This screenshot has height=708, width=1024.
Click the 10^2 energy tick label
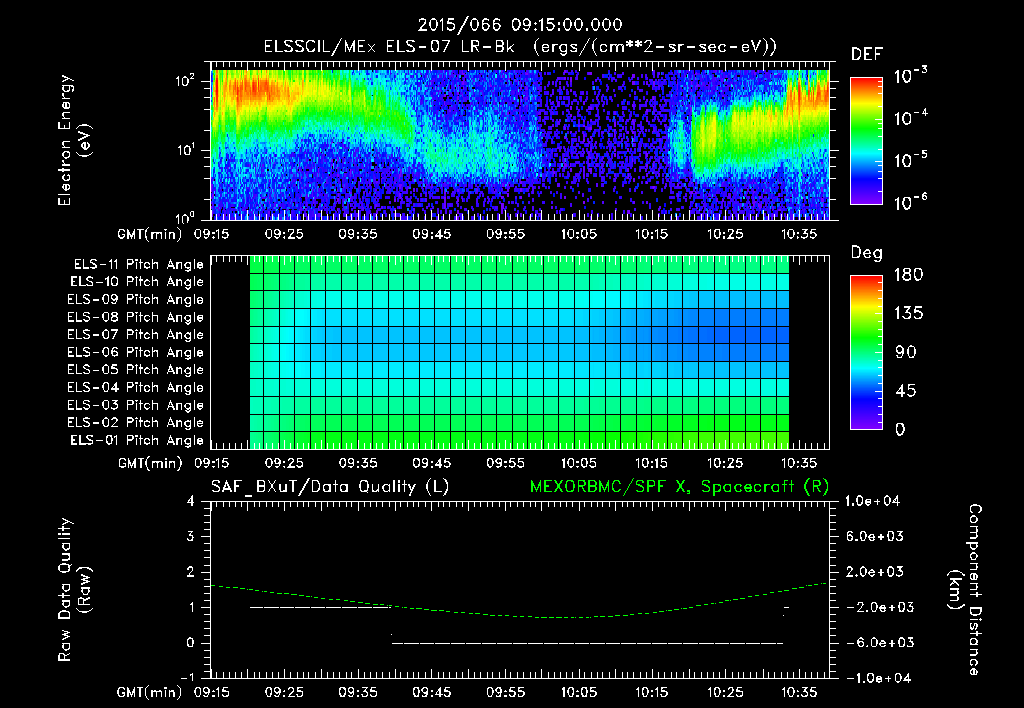185,81
